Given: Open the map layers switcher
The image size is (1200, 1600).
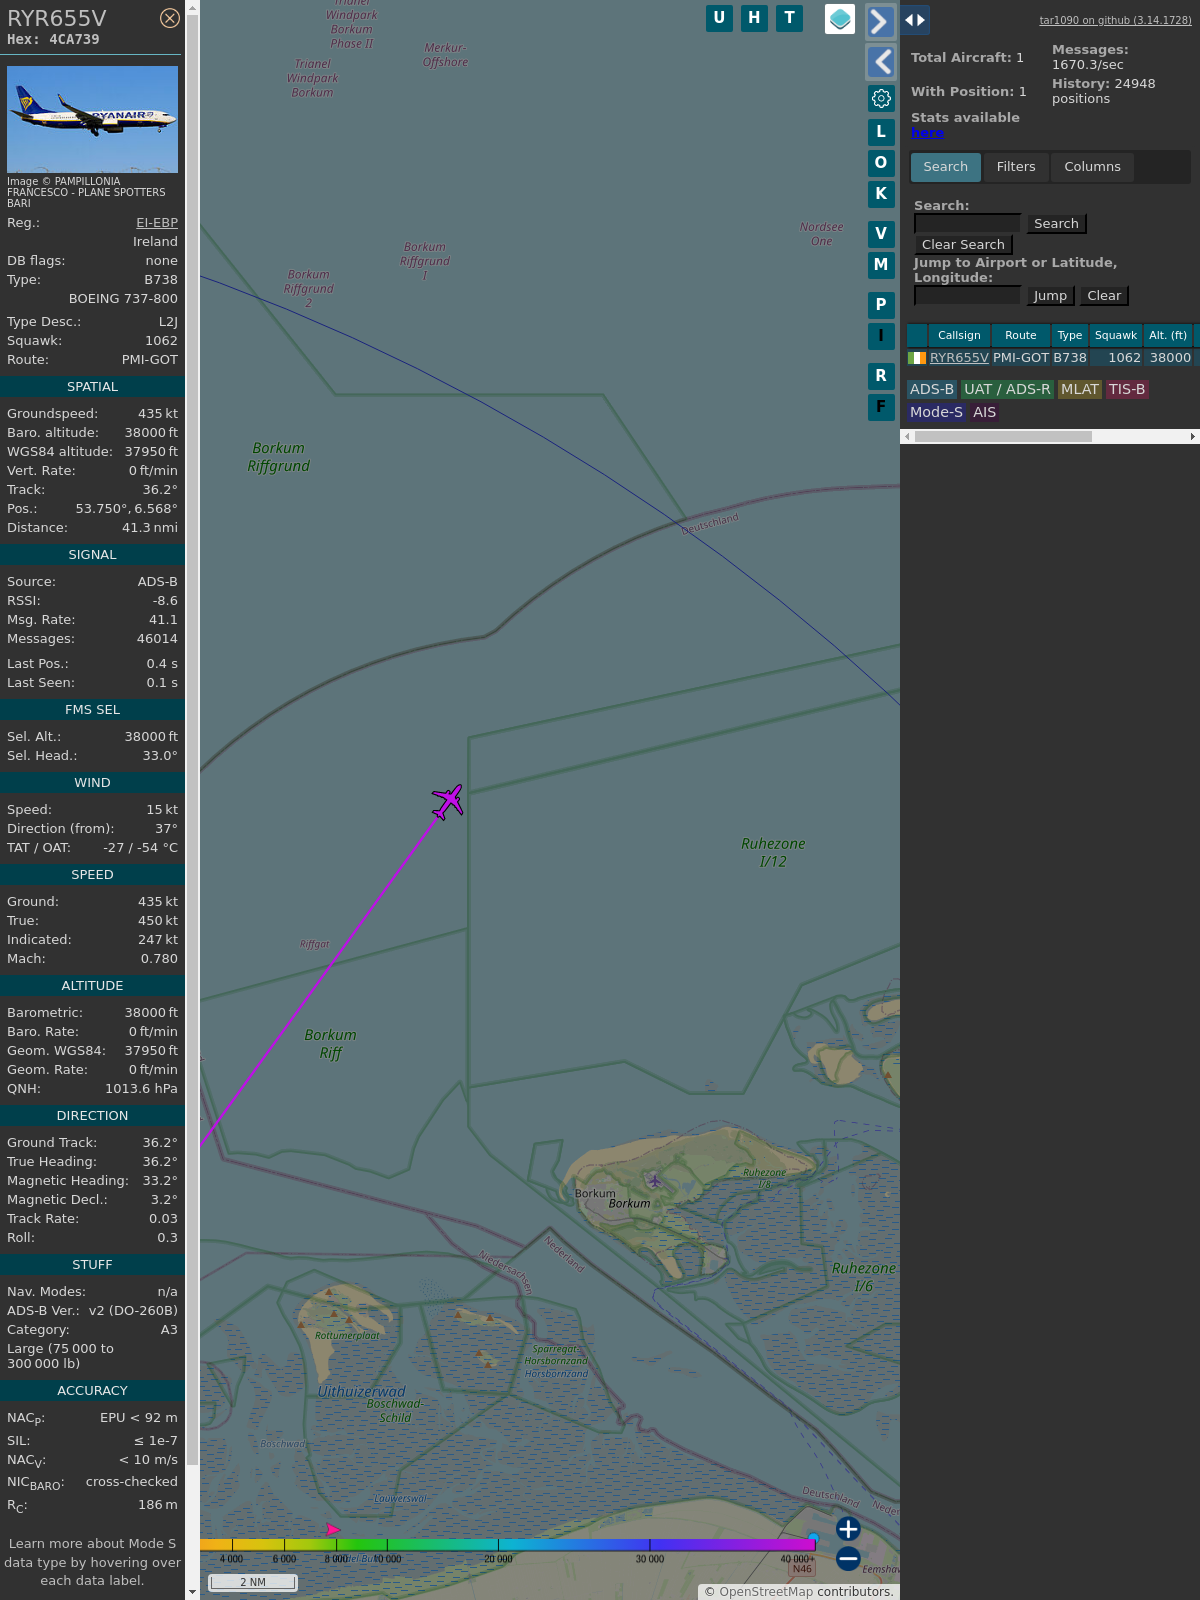Looking at the screenshot, I should (x=840, y=19).
